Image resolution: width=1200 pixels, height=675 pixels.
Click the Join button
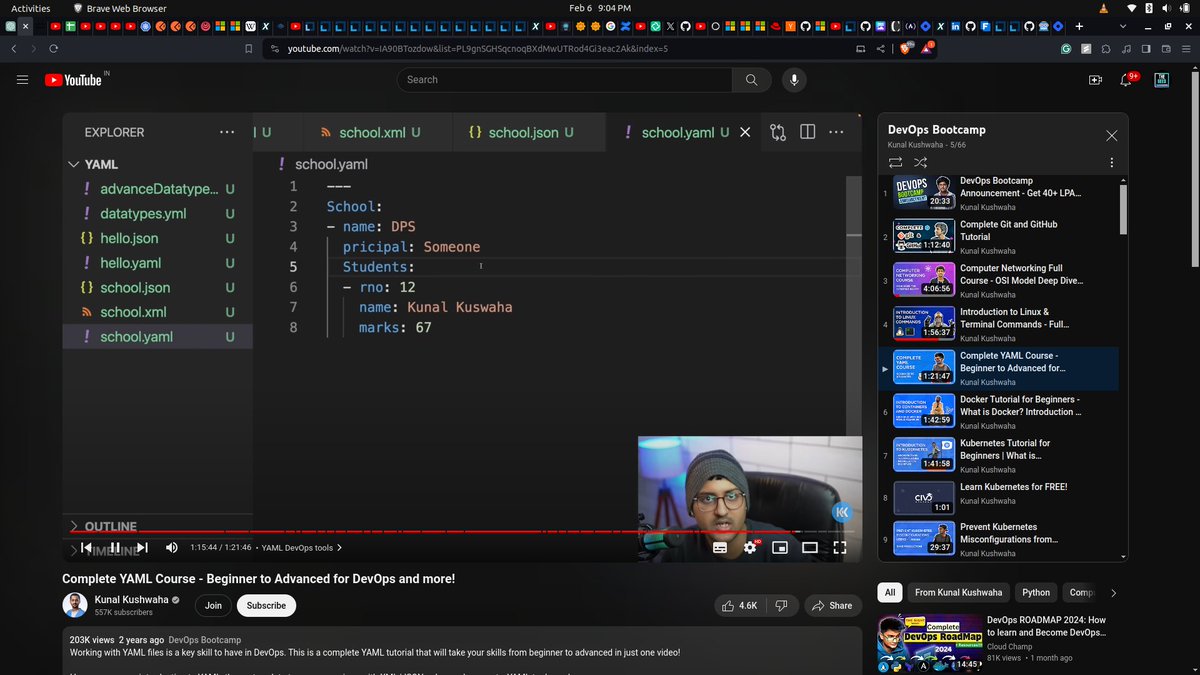(x=213, y=605)
